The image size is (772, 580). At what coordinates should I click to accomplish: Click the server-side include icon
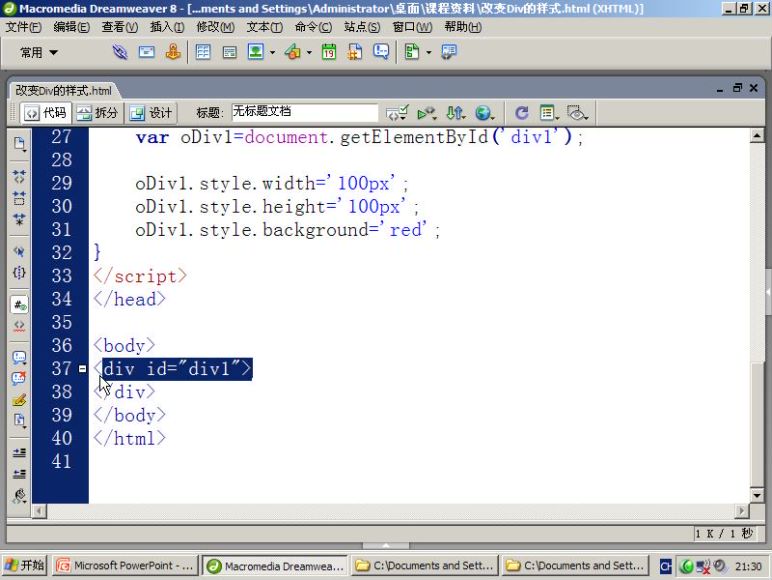(x=354, y=52)
